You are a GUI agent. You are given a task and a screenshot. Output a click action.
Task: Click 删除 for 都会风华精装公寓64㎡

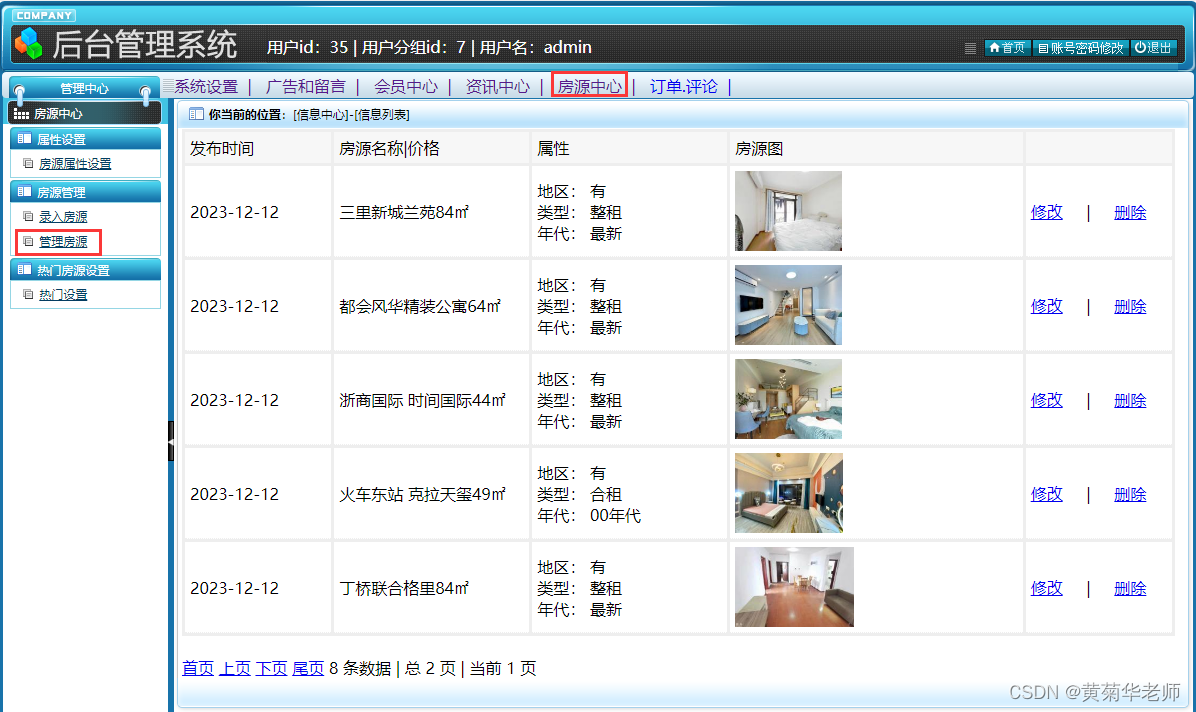[1130, 306]
